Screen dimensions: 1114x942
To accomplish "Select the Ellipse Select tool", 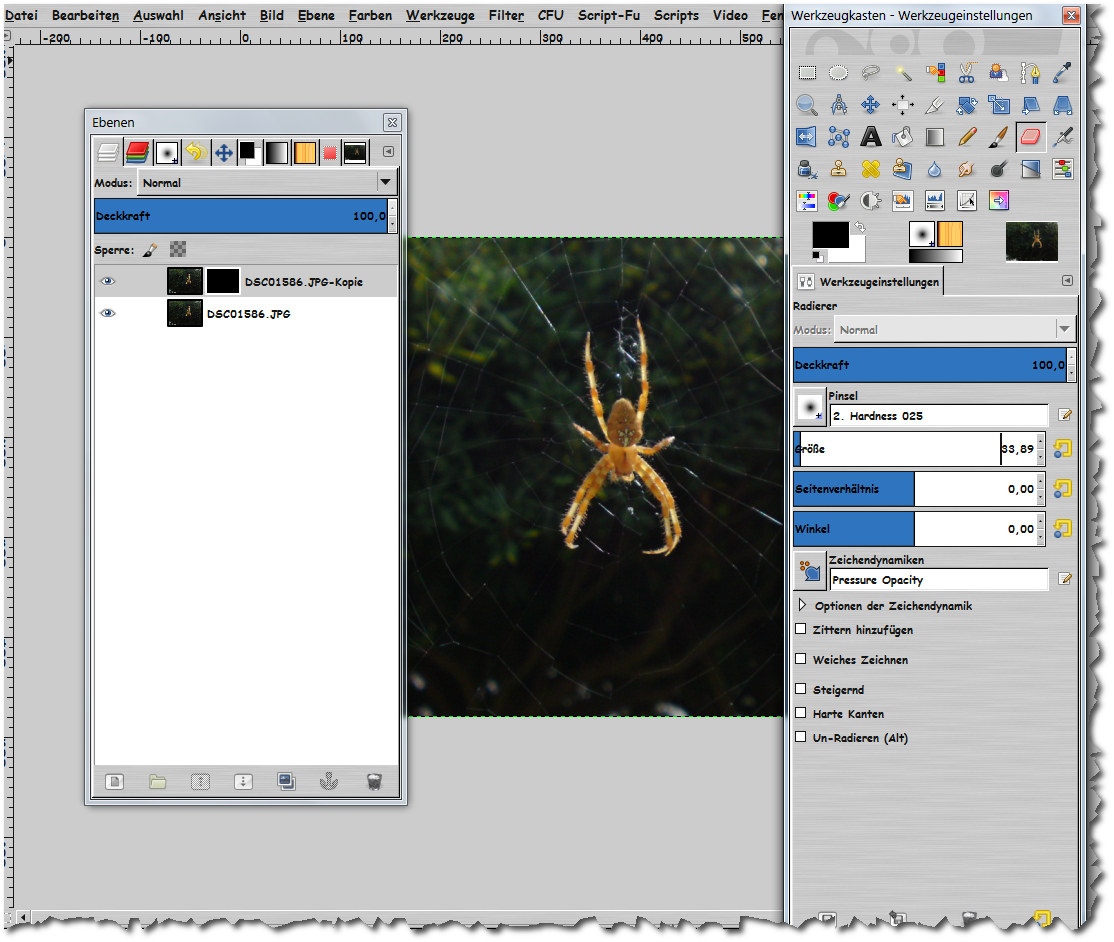I will click(838, 72).
